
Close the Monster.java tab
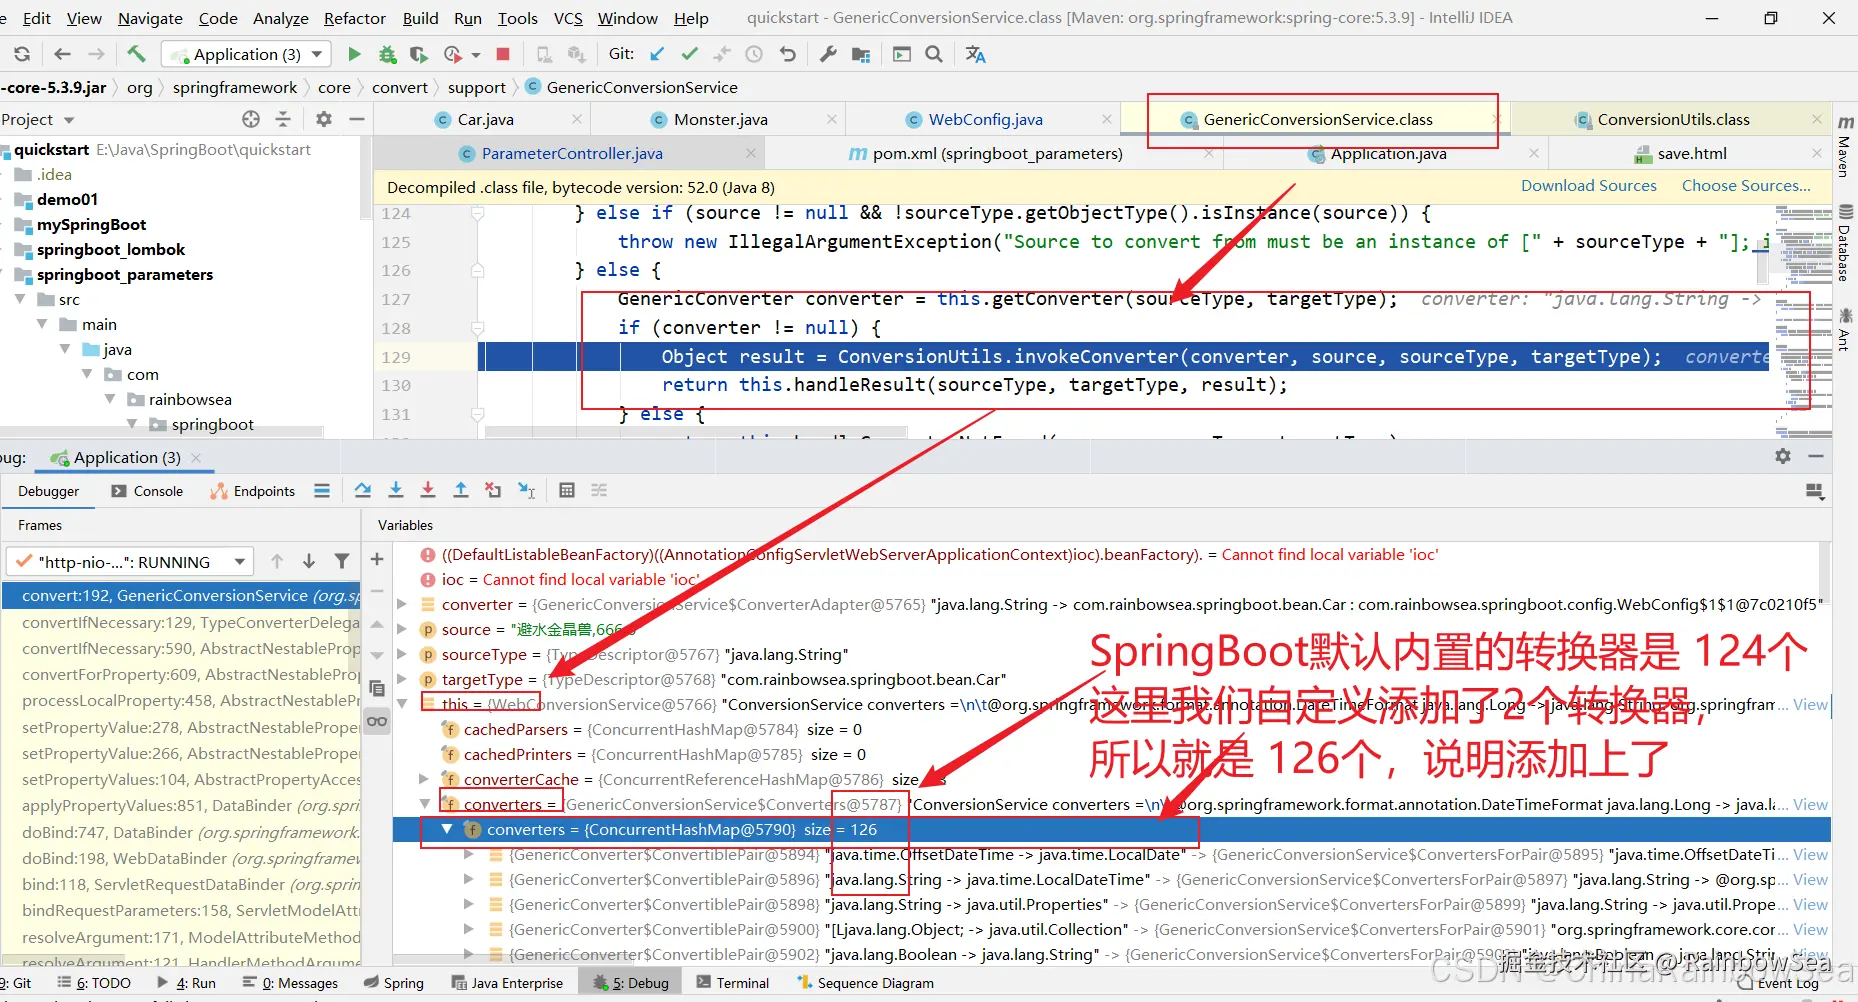click(x=832, y=119)
